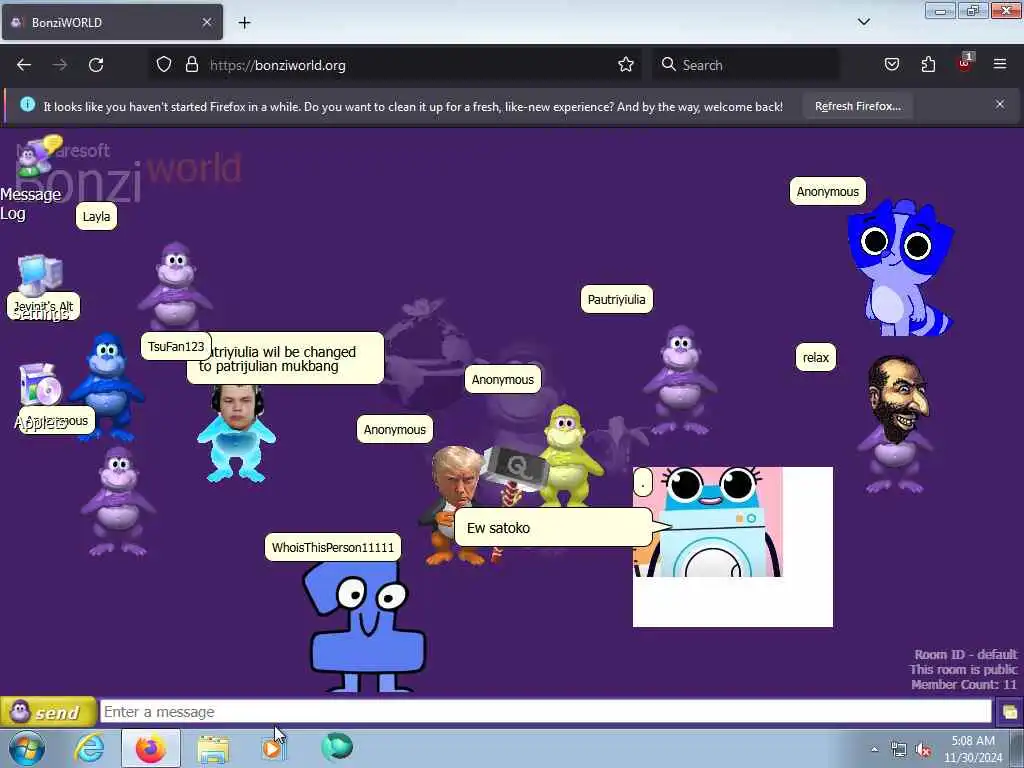Show hidden tray icons arrow
The height and width of the screenshot is (768, 1024).
pyautogui.click(x=874, y=749)
